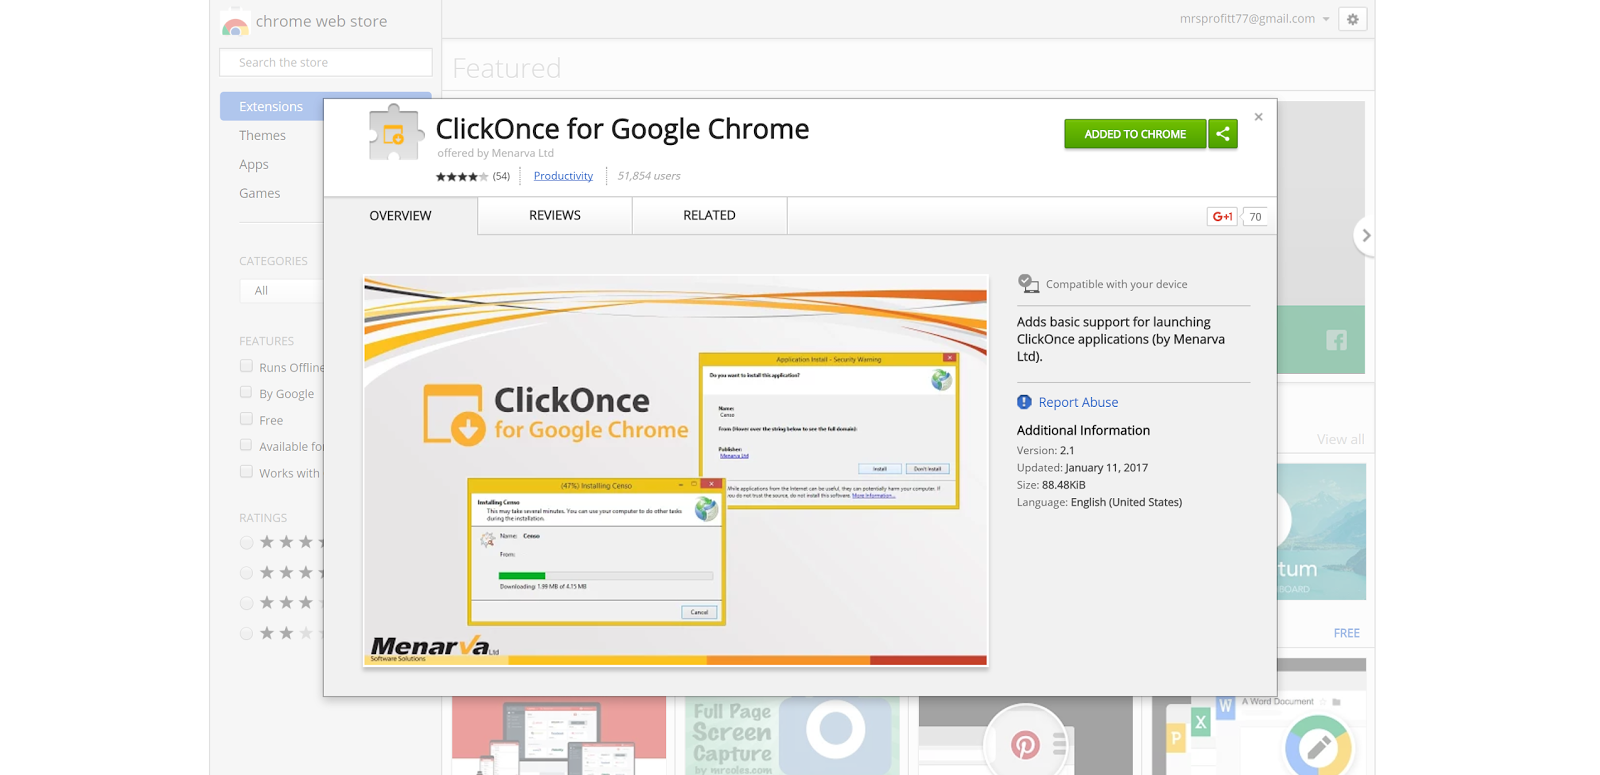Select the second rating radio button
Image resolution: width=1600 pixels, height=775 pixels.
[246, 573]
